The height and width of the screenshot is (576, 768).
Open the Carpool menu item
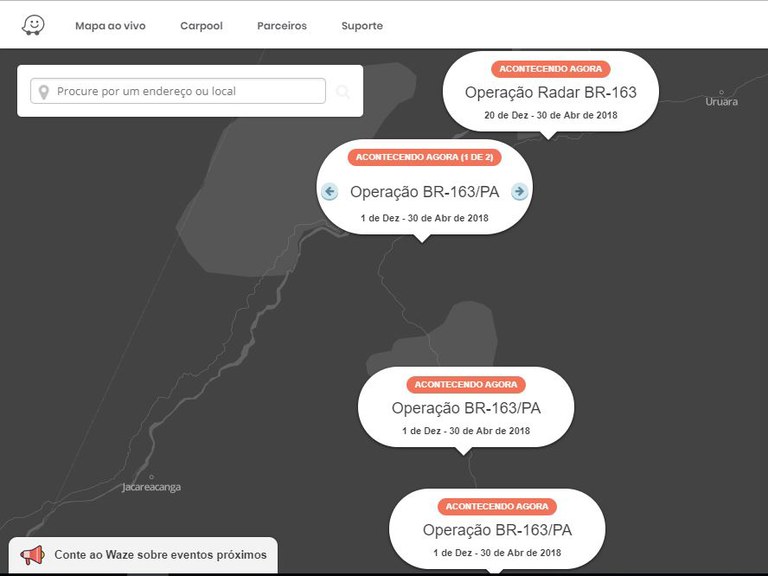[201, 26]
